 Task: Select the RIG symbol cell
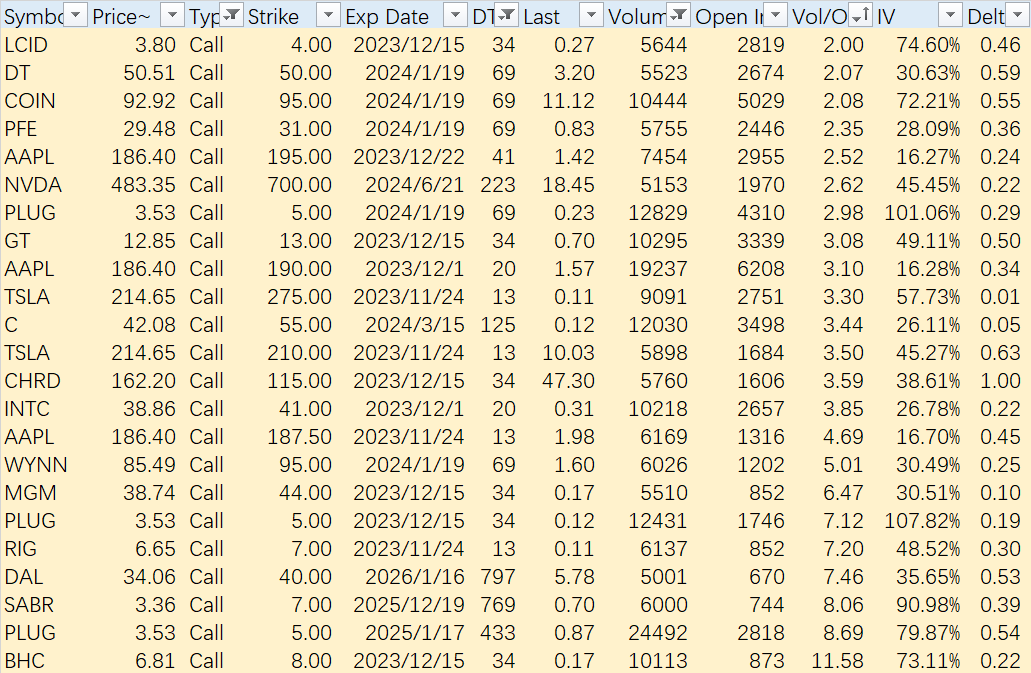click(20, 549)
